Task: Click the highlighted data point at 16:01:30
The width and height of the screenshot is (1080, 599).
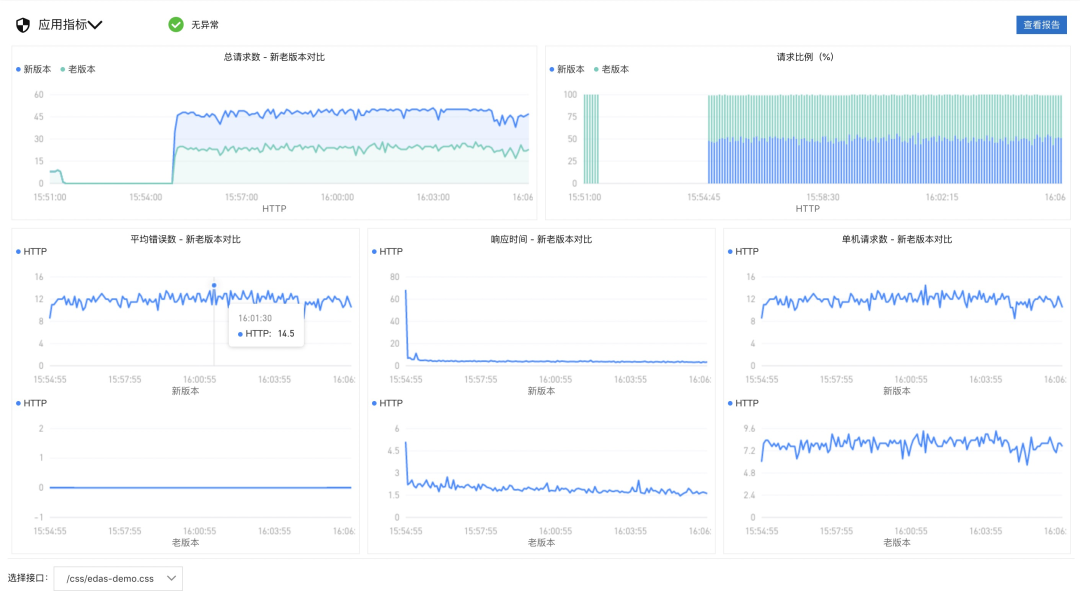Action: (x=214, y=285)
